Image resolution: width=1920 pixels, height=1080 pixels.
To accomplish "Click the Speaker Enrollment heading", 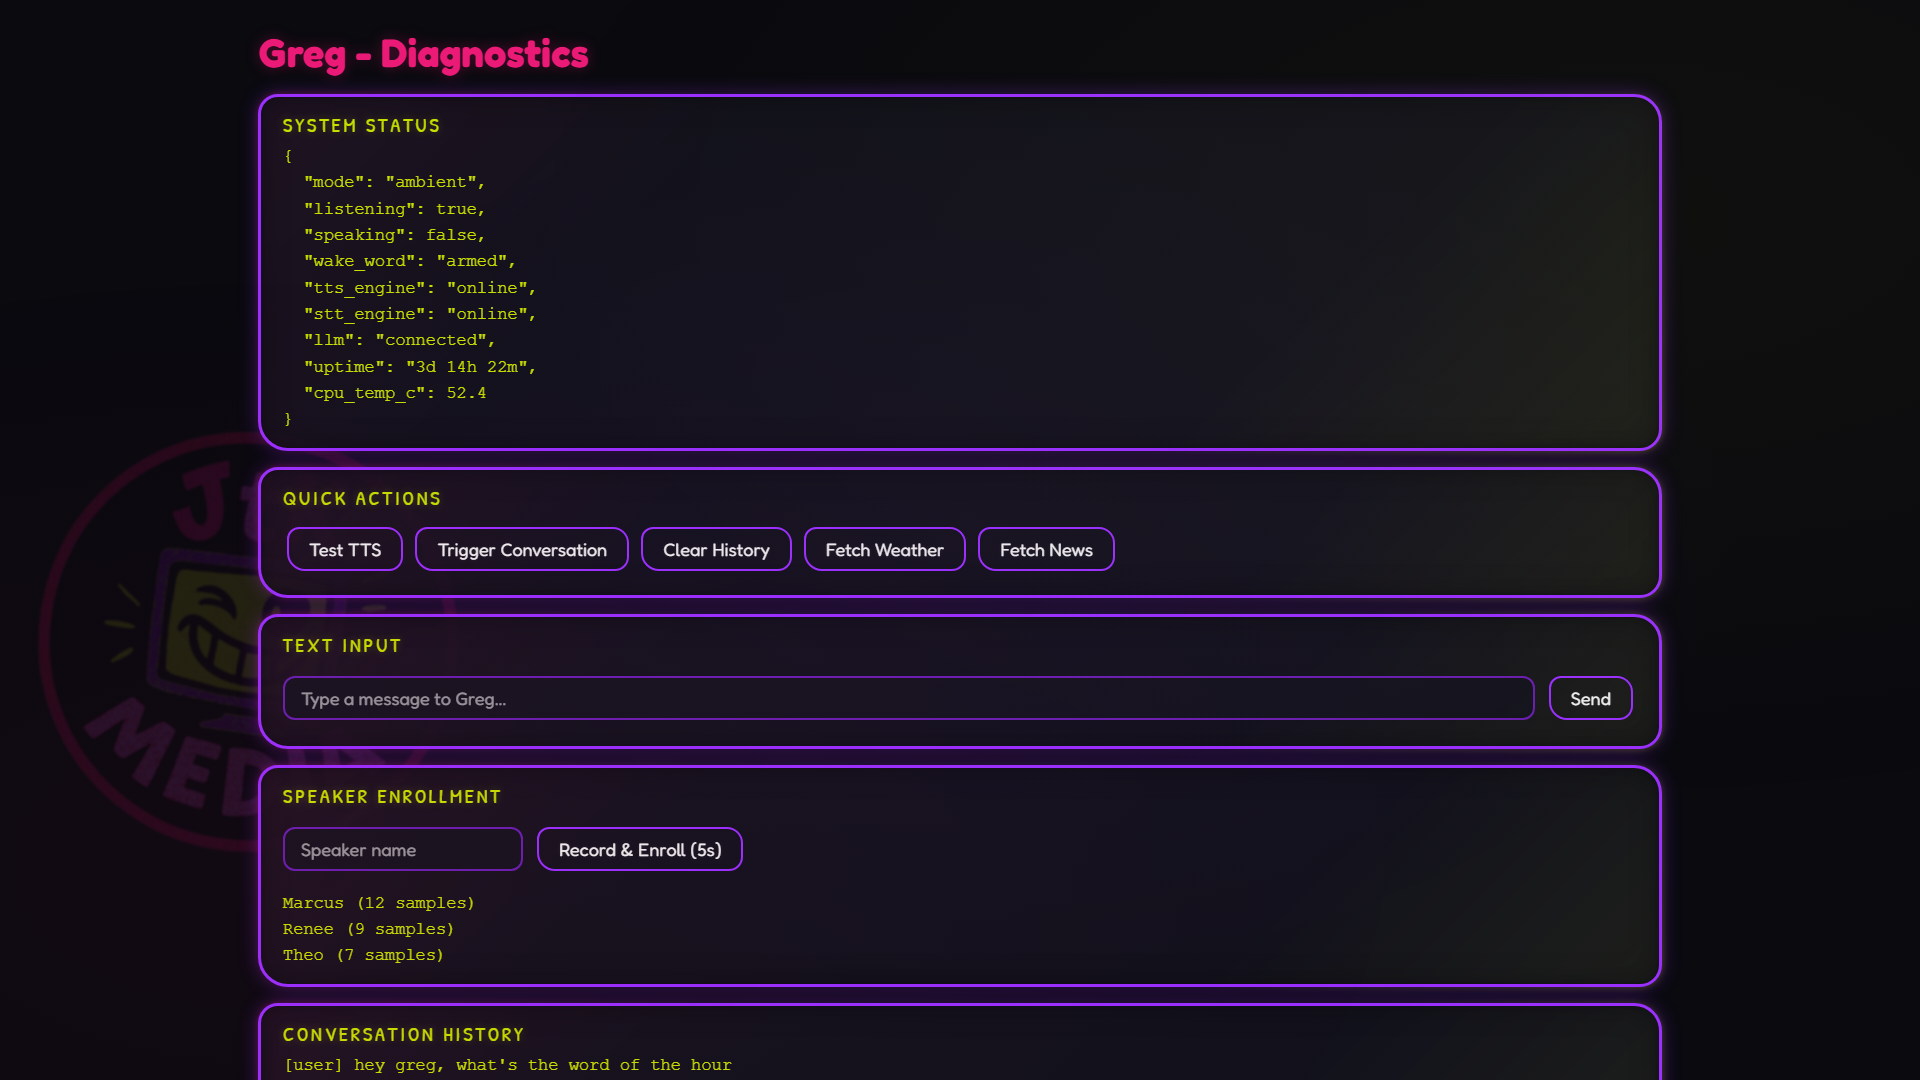I will [392, 797].
